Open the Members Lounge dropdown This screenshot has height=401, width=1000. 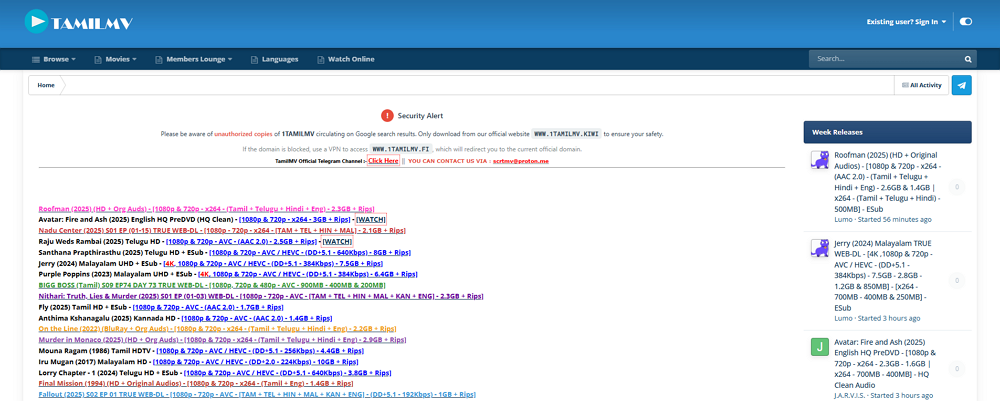(198, 60)
